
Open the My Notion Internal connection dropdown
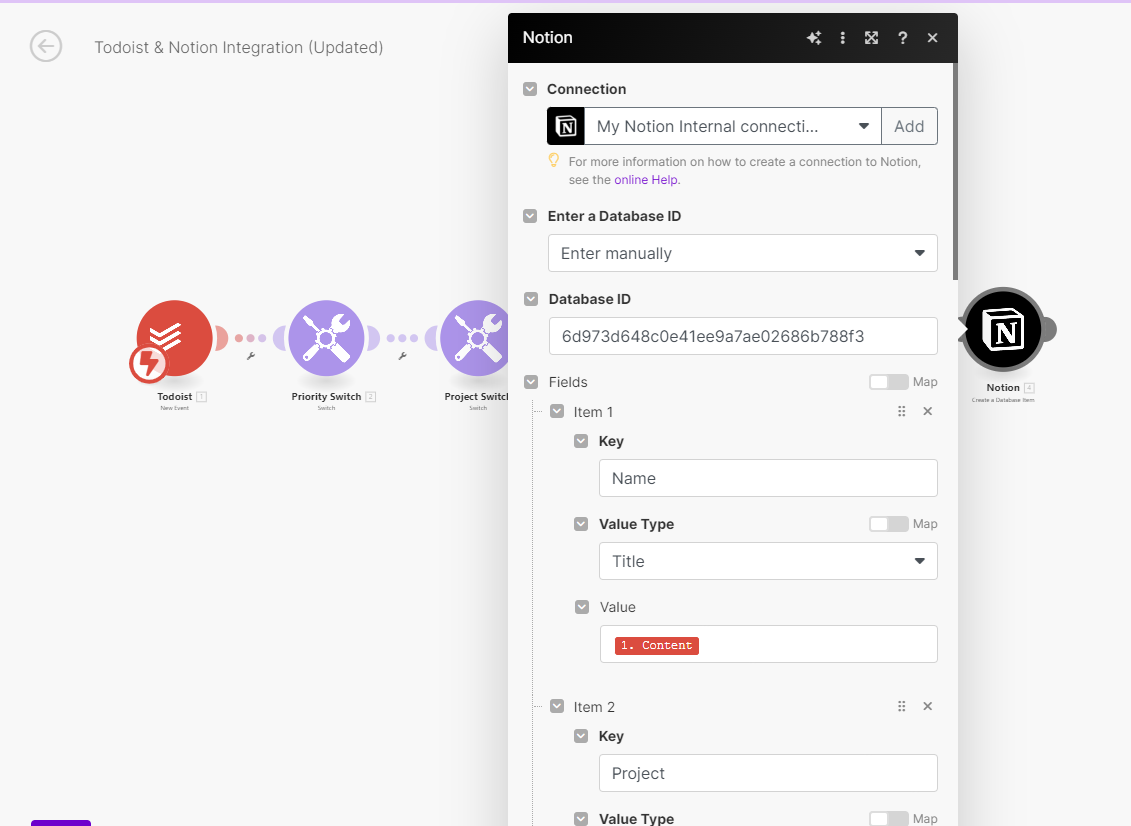click(x=733, y=126)
